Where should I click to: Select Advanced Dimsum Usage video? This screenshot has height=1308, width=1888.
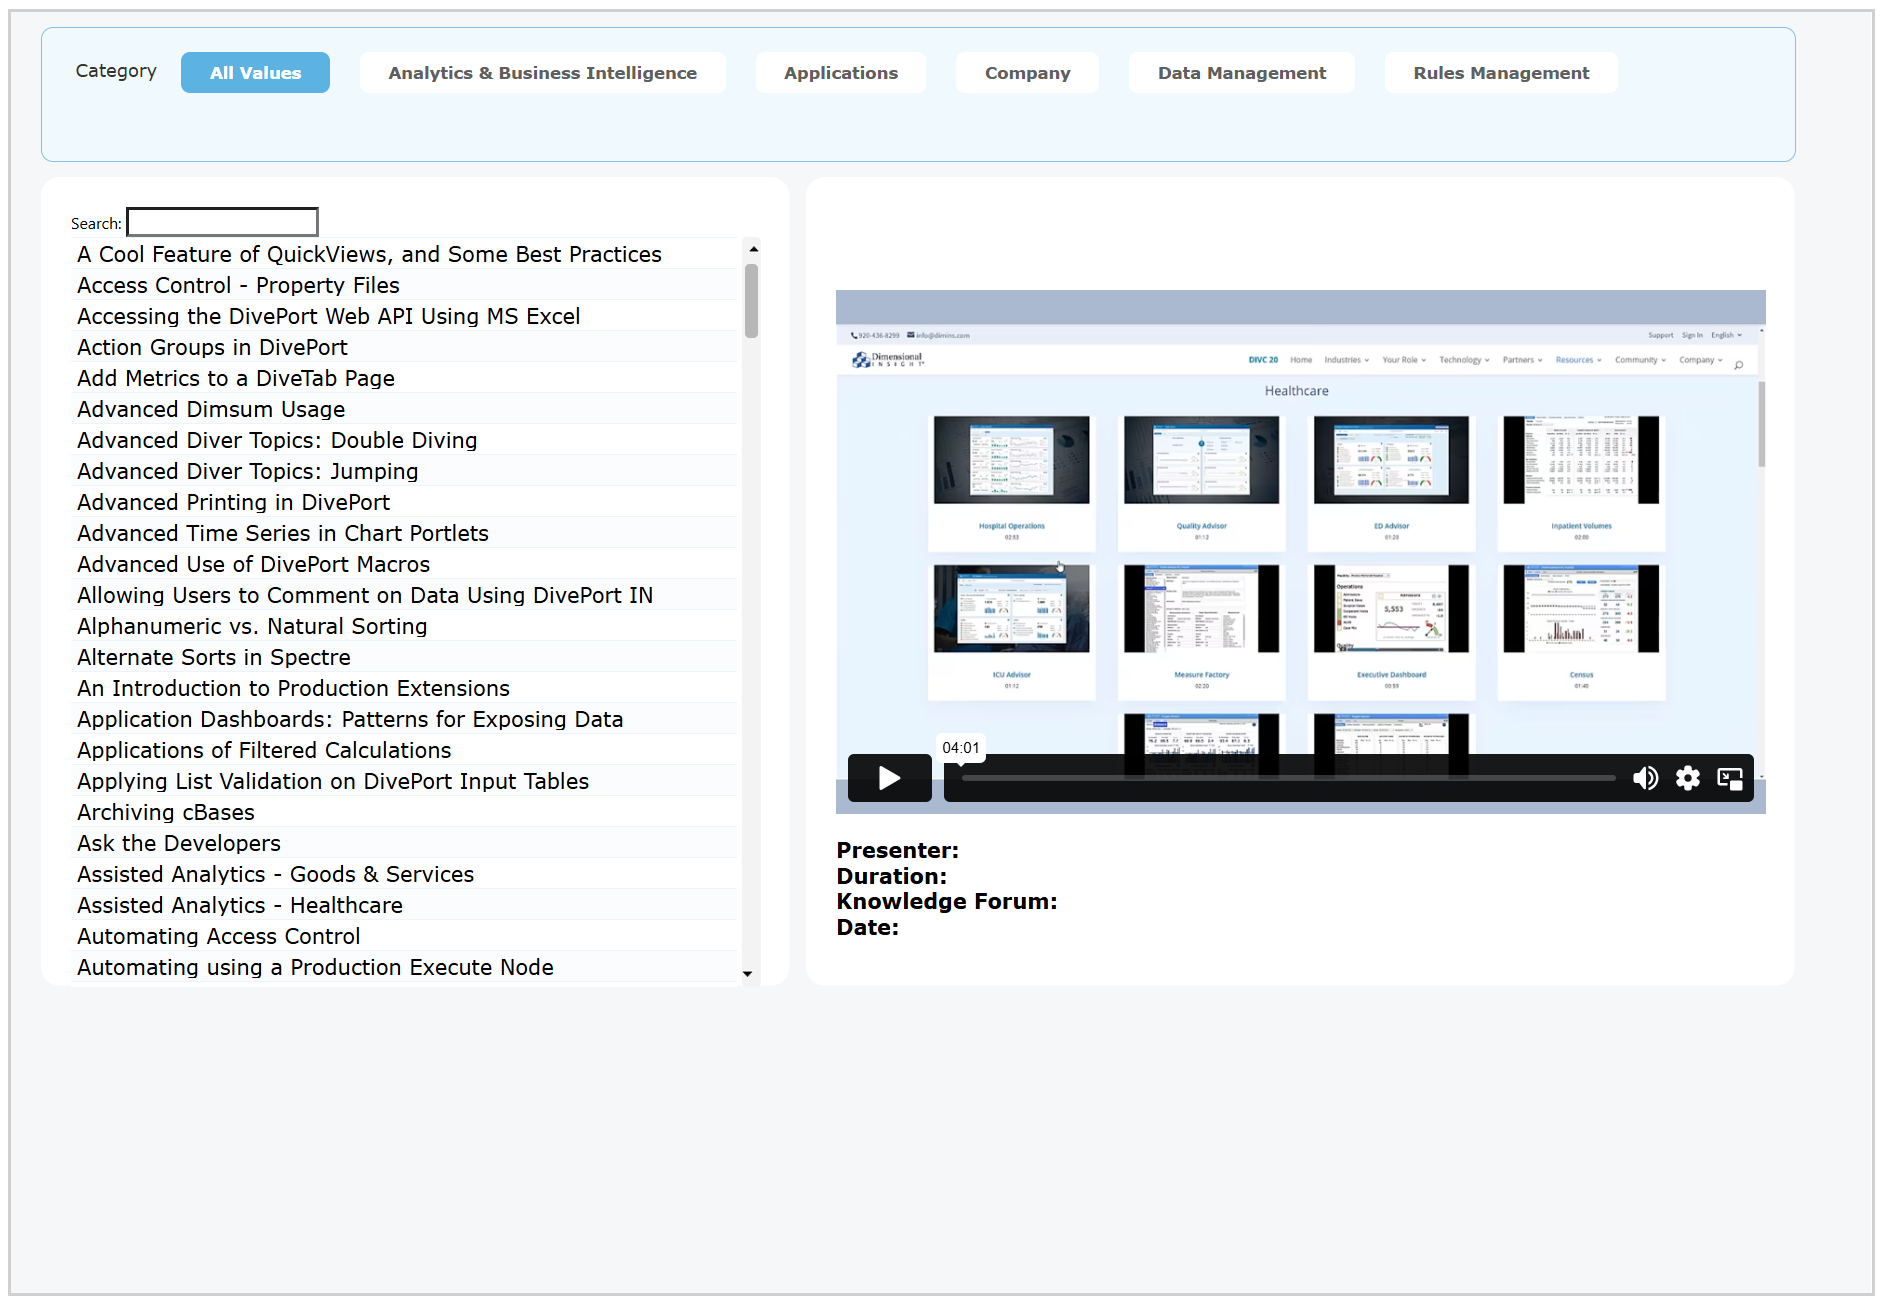(x=211, y=410)
